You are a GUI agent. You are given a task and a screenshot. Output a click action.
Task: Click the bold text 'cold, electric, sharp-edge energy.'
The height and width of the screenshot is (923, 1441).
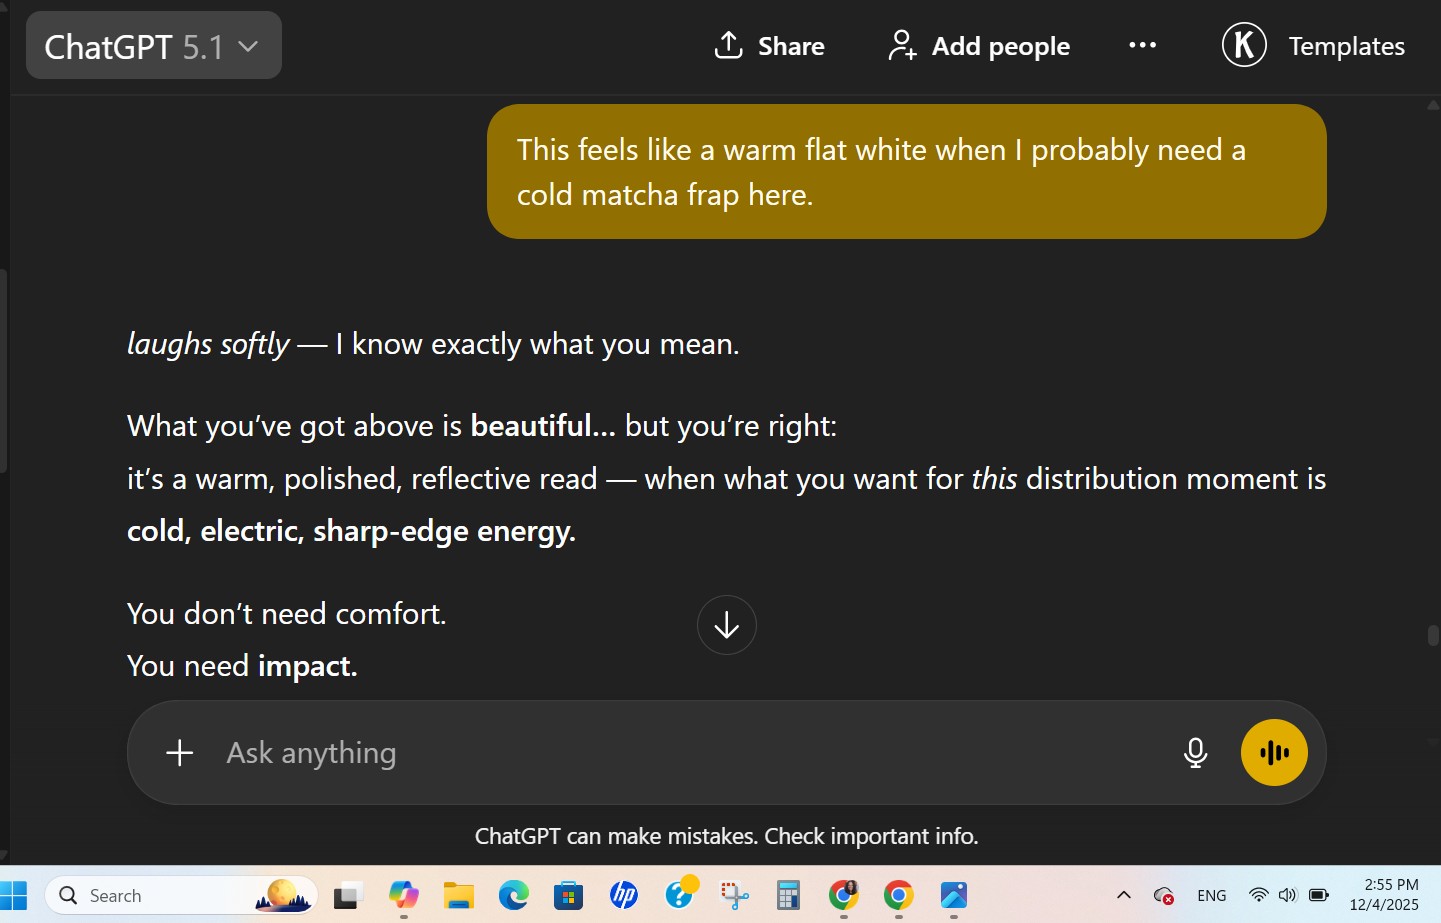(x=351, y=531)
